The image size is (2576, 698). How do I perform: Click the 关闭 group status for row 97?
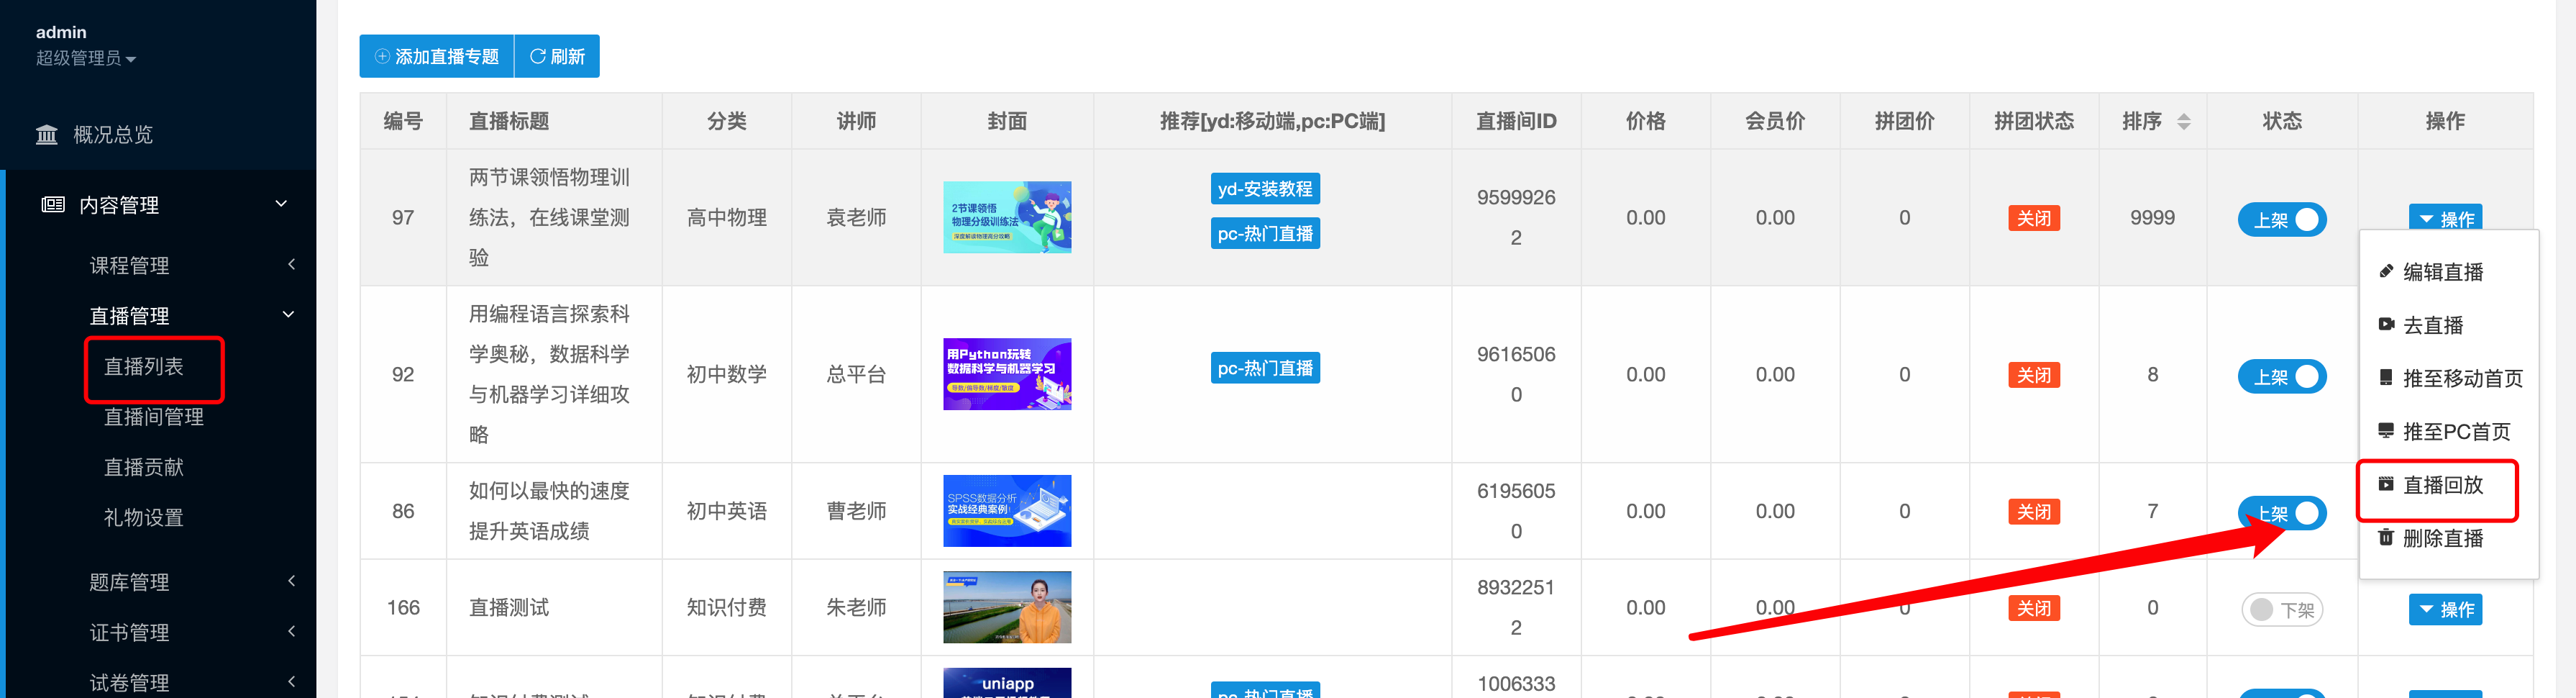(x=2034, y=218)
